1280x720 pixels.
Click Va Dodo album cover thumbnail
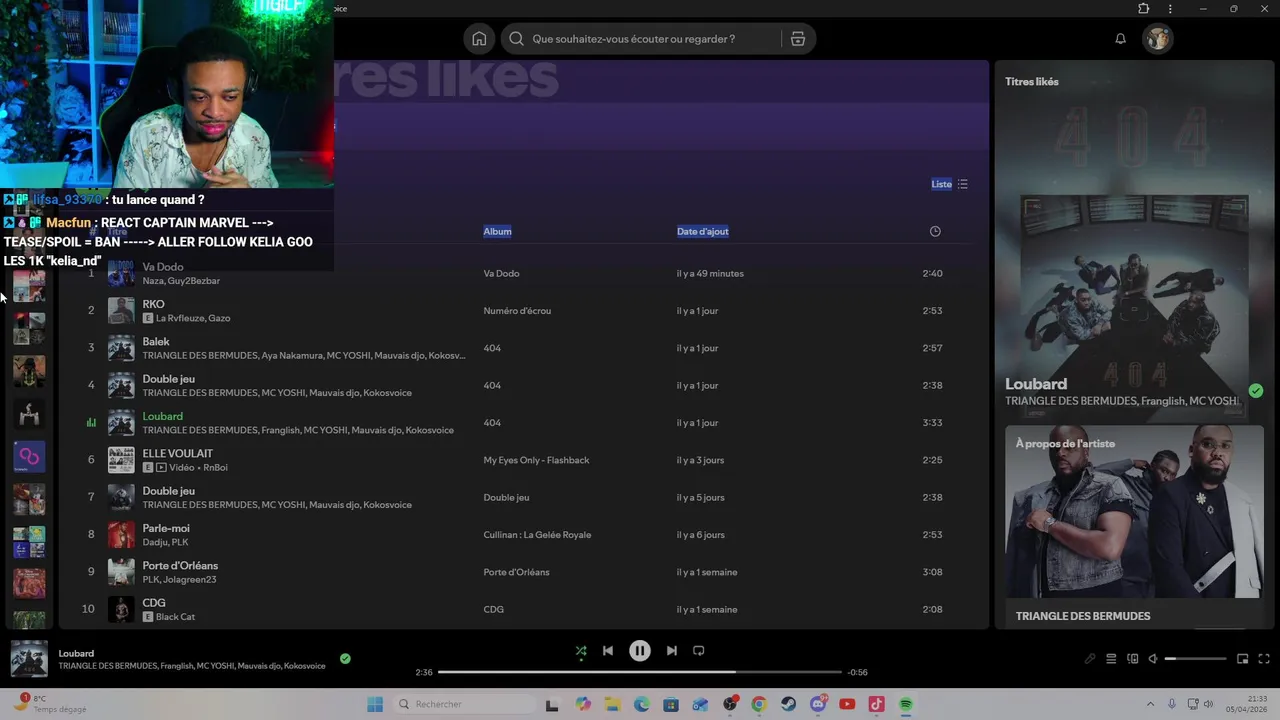tap(121, 273)
